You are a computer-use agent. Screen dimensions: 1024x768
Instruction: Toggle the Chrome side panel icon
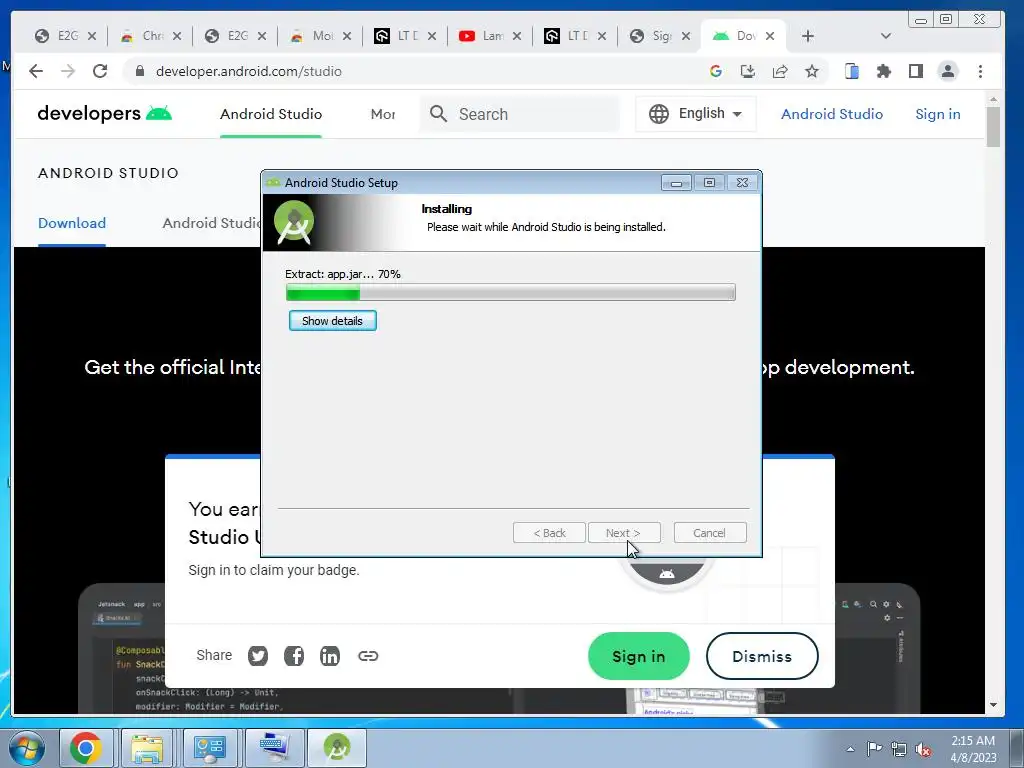coord(916,71)
